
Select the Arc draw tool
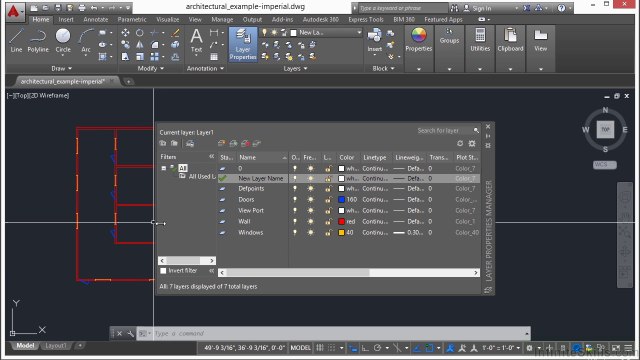coord(86,40)
